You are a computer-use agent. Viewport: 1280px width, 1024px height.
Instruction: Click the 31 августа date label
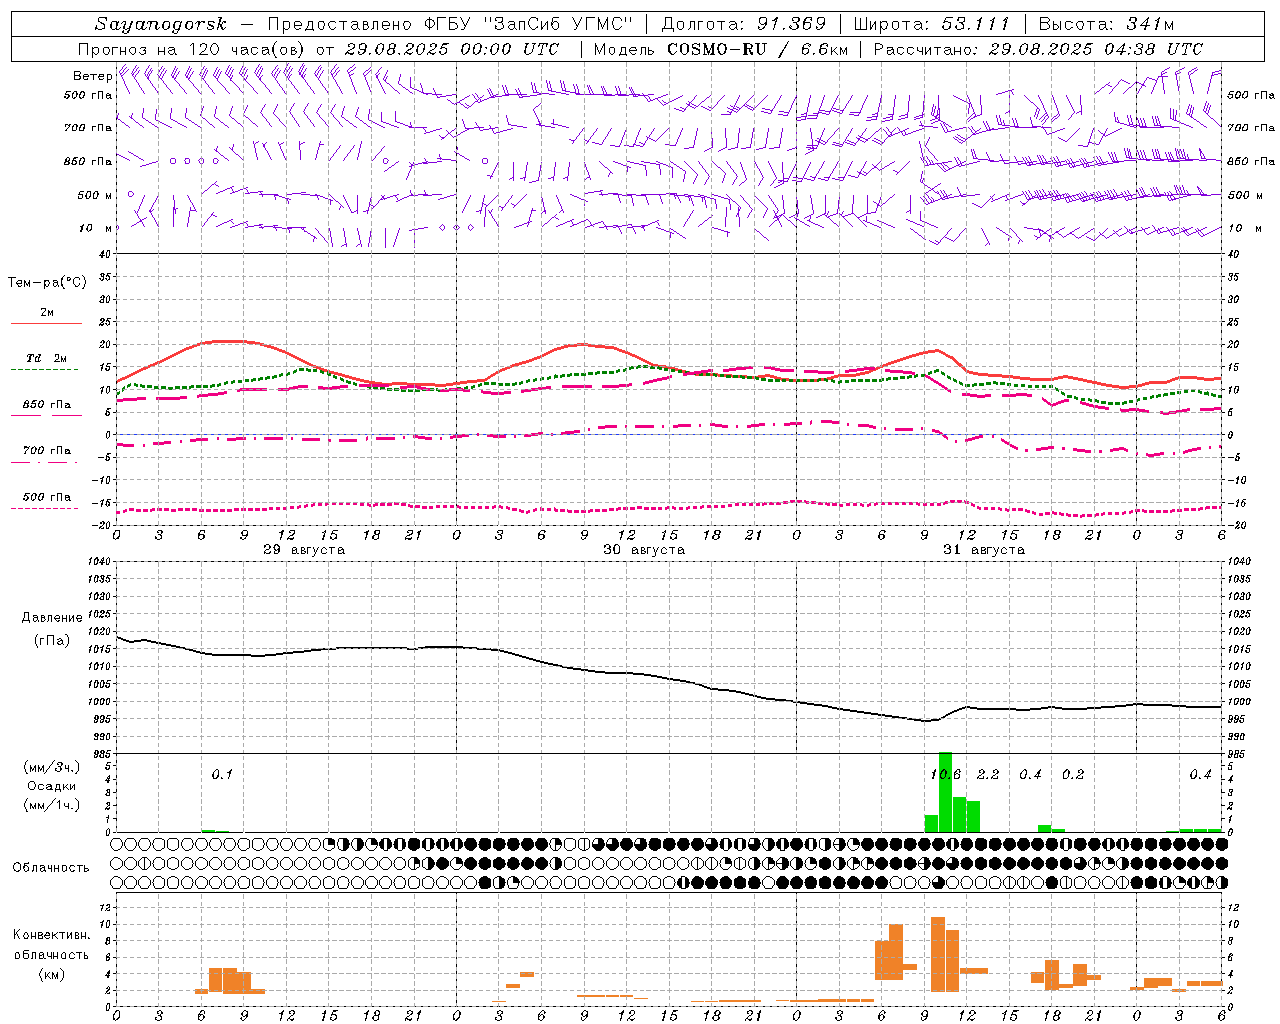coord(984,550)
